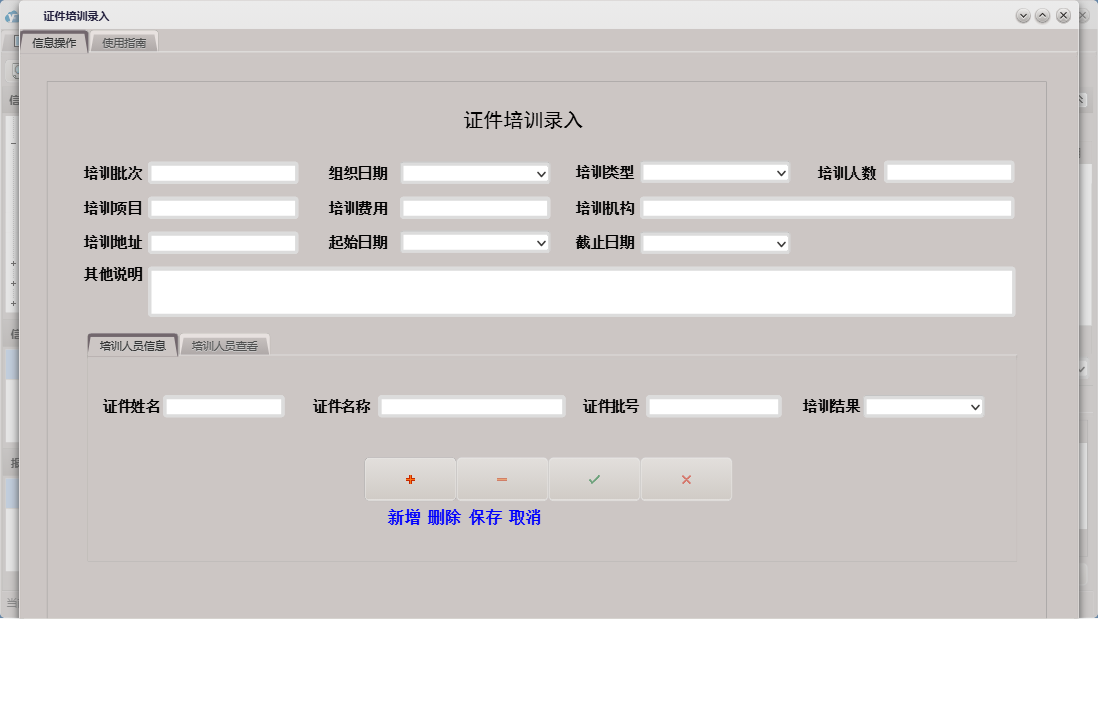Click the down-chevron shade button on the title bar
This screenshot has height=705, width=1098.
(x=1023, y=15)
